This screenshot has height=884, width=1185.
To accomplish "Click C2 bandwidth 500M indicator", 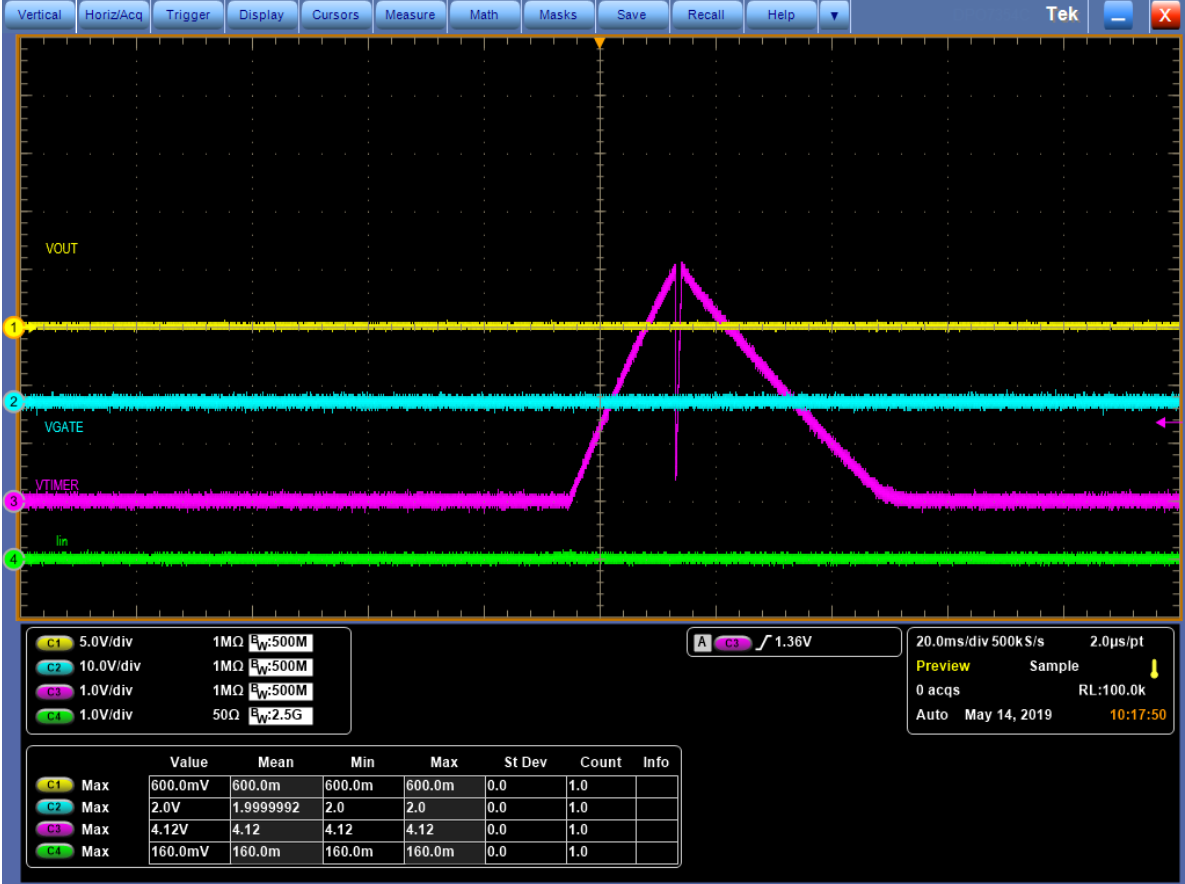I will pyautogui.click(x=280, y=666).
